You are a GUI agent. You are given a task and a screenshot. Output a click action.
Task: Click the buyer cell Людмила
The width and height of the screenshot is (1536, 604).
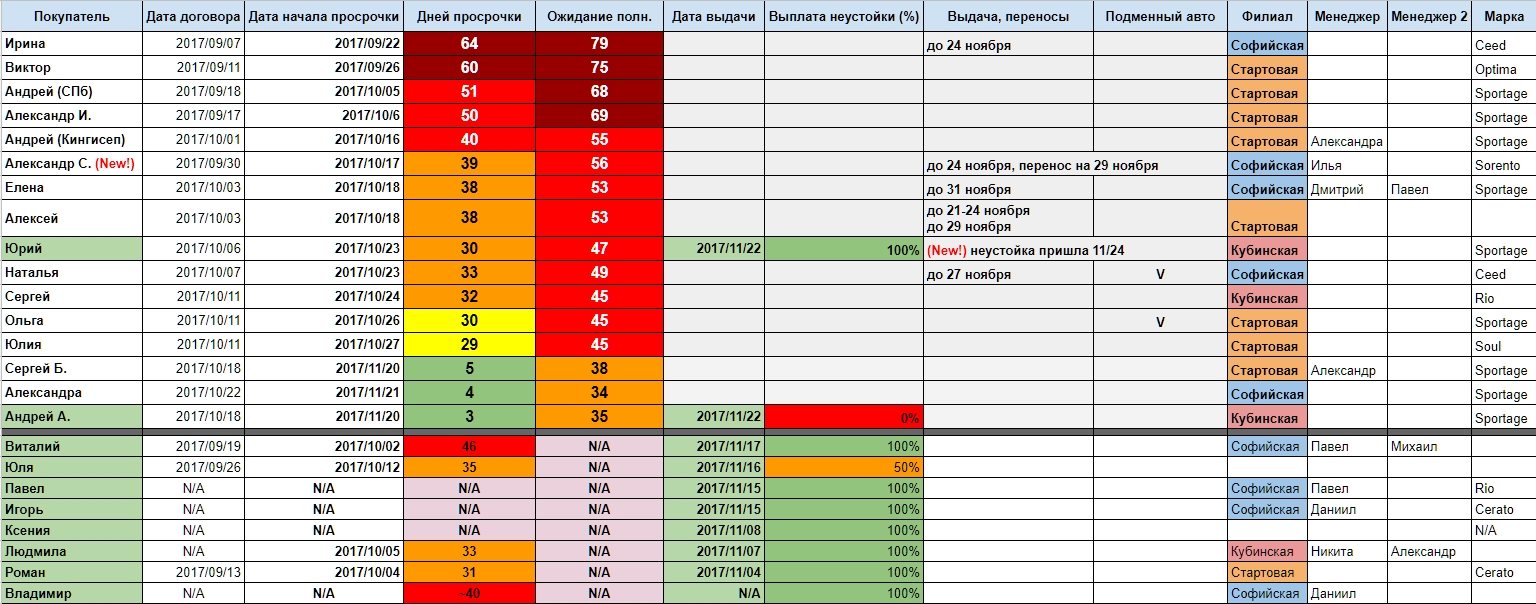pyautogui.click(x=70, y=552)
